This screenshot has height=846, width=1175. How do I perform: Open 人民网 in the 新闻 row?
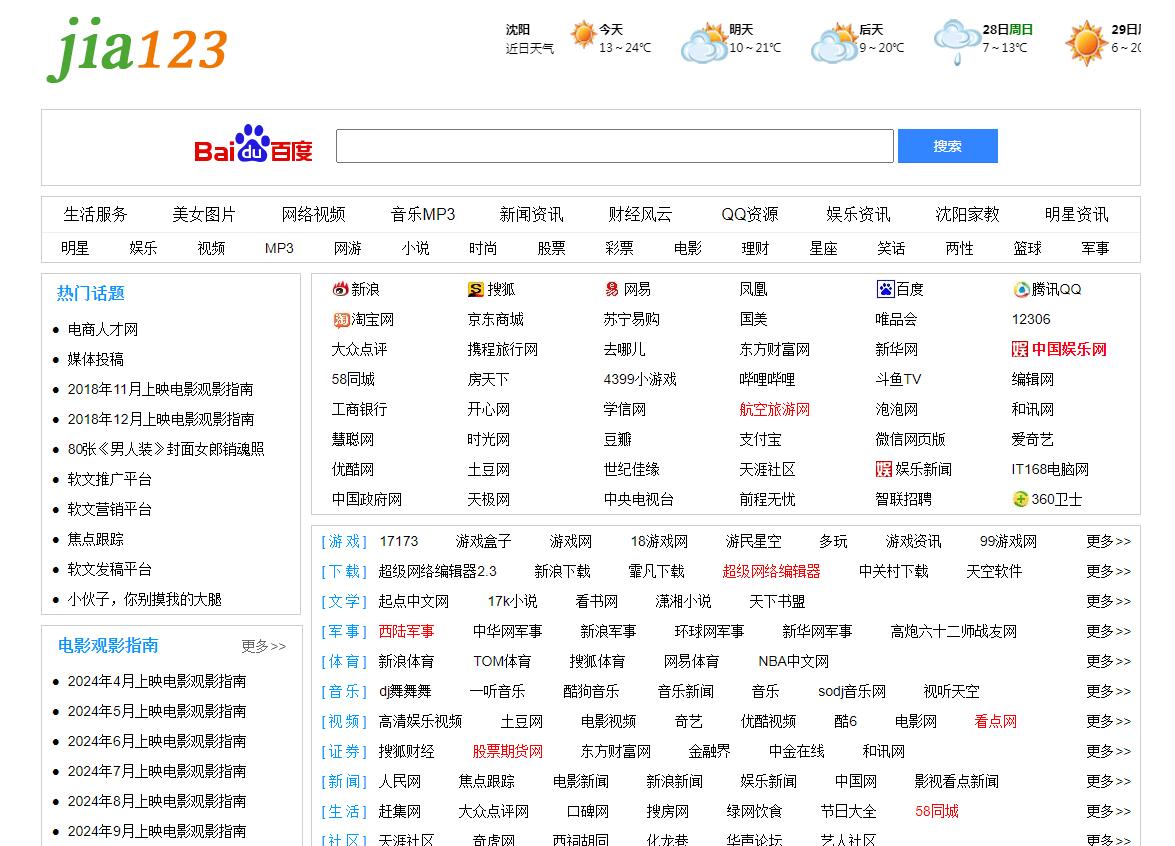pos(399,781)
